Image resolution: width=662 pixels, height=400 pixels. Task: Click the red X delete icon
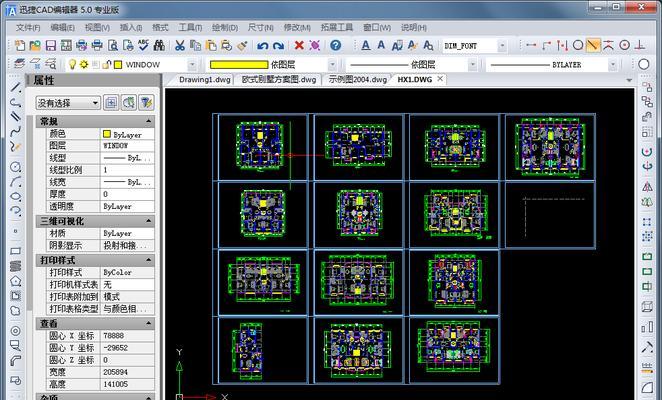299,45
